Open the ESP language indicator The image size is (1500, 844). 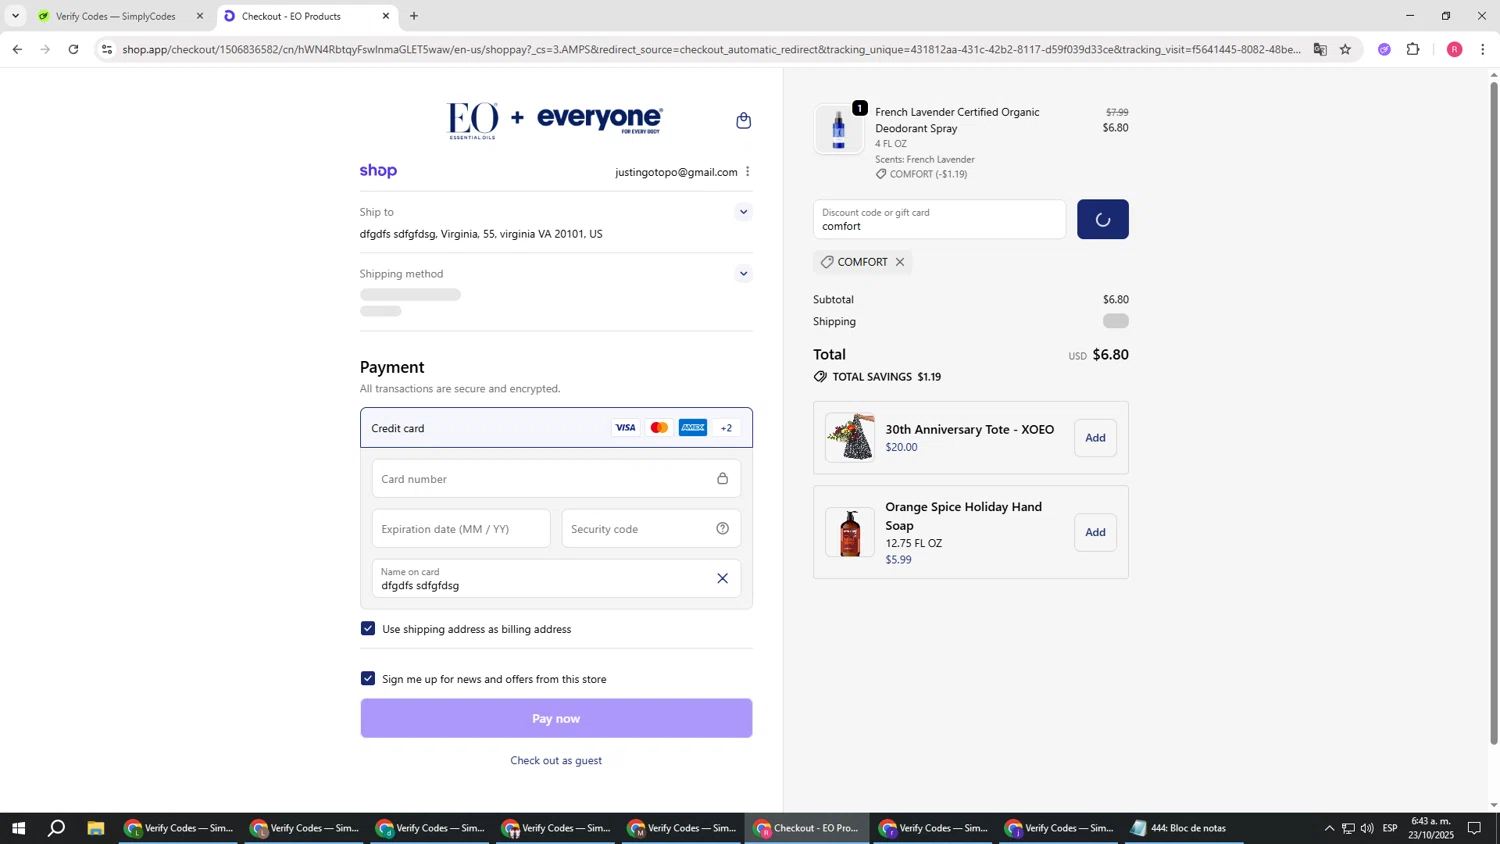[1390, 828]
